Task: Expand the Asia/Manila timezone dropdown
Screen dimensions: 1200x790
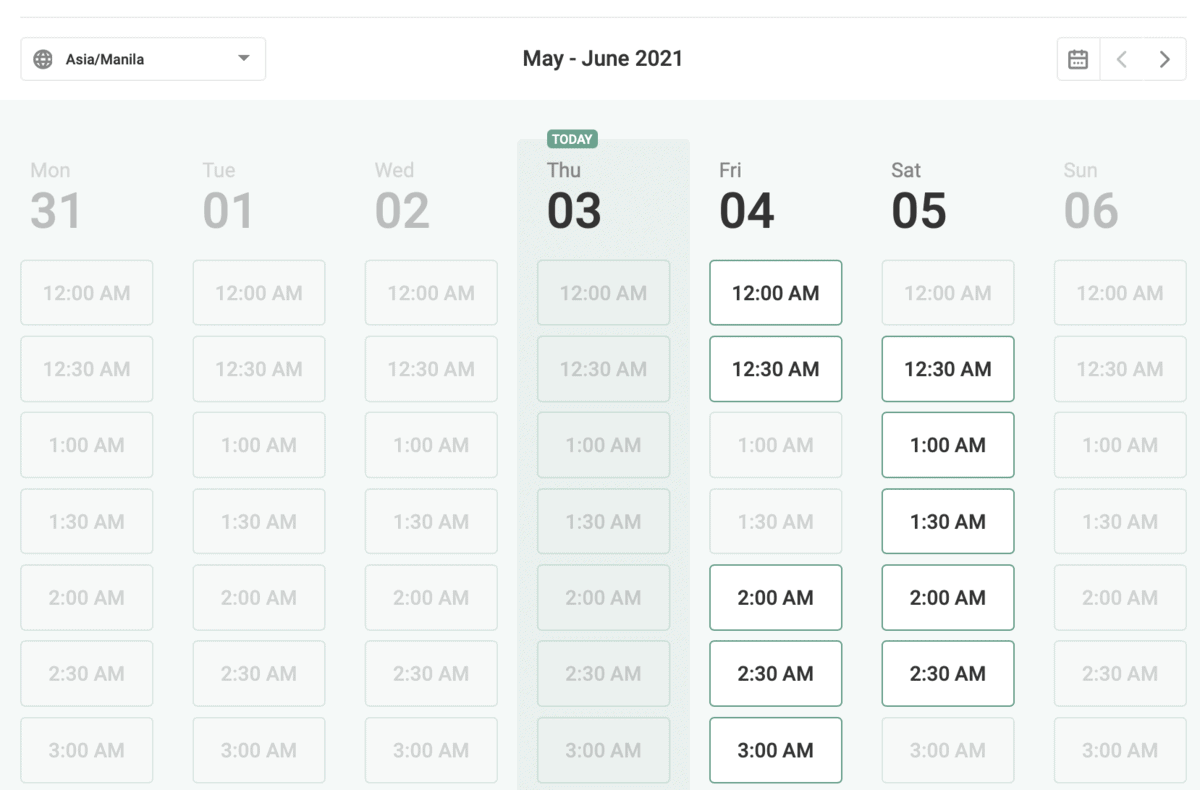Action: pos(143,59)
